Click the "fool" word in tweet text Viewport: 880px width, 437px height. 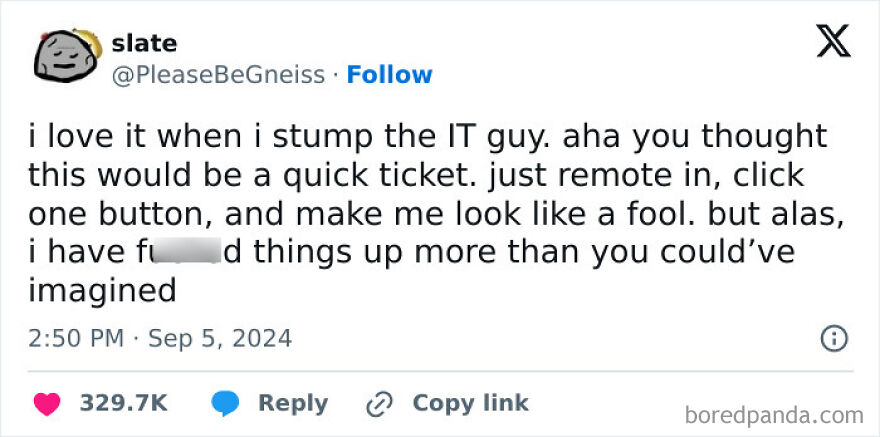678,213
